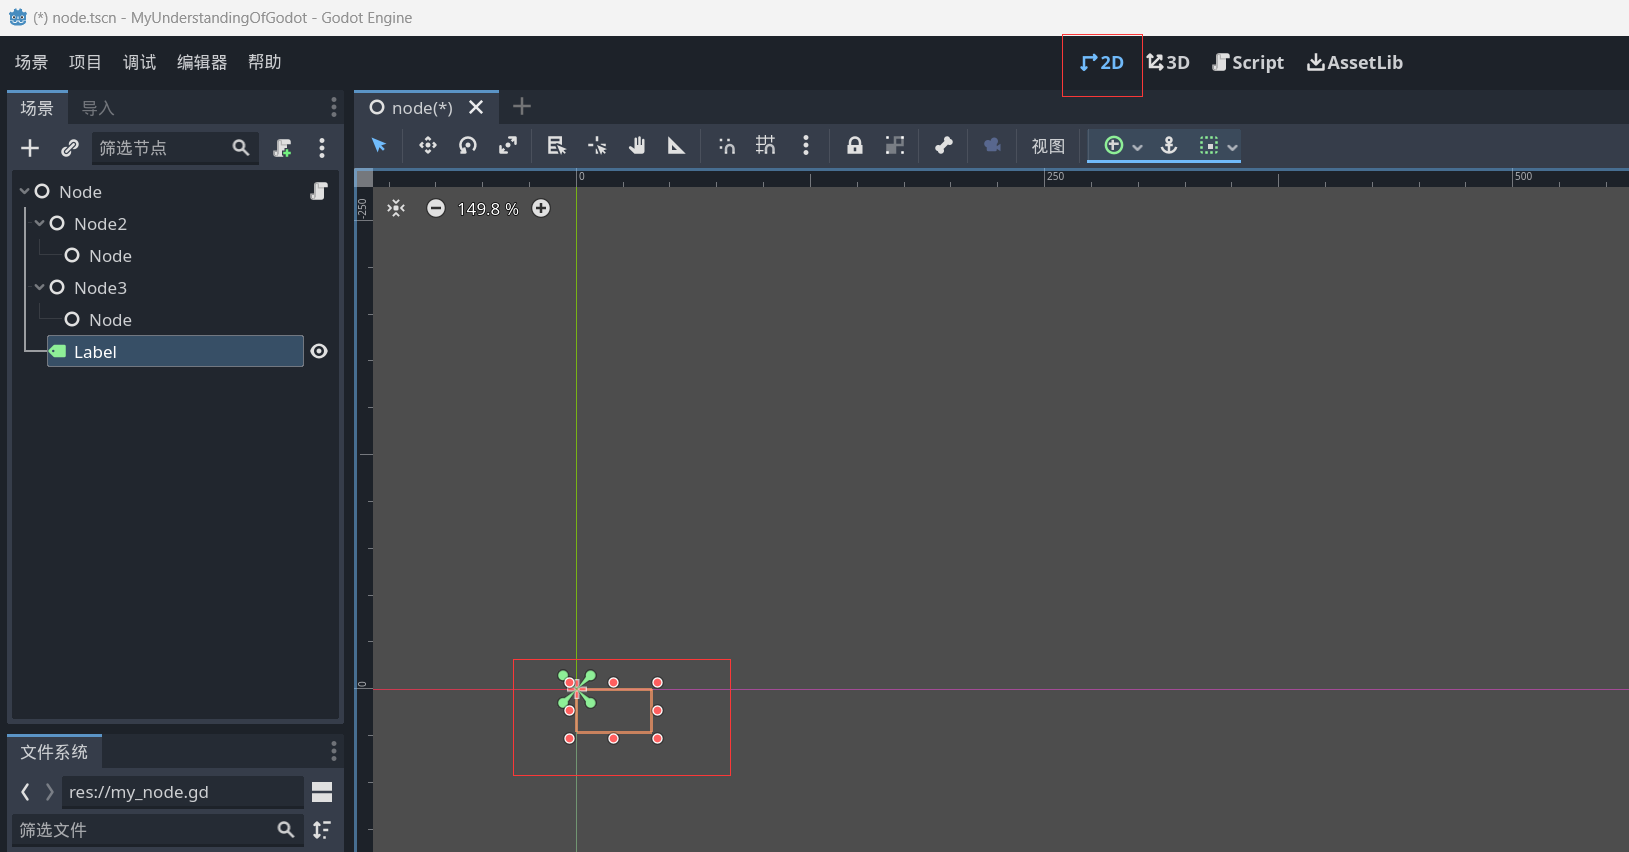The width and height of the screenshot is (1629, 852).
Task: Add a new scene tab
Action: (x=522, y=106)
